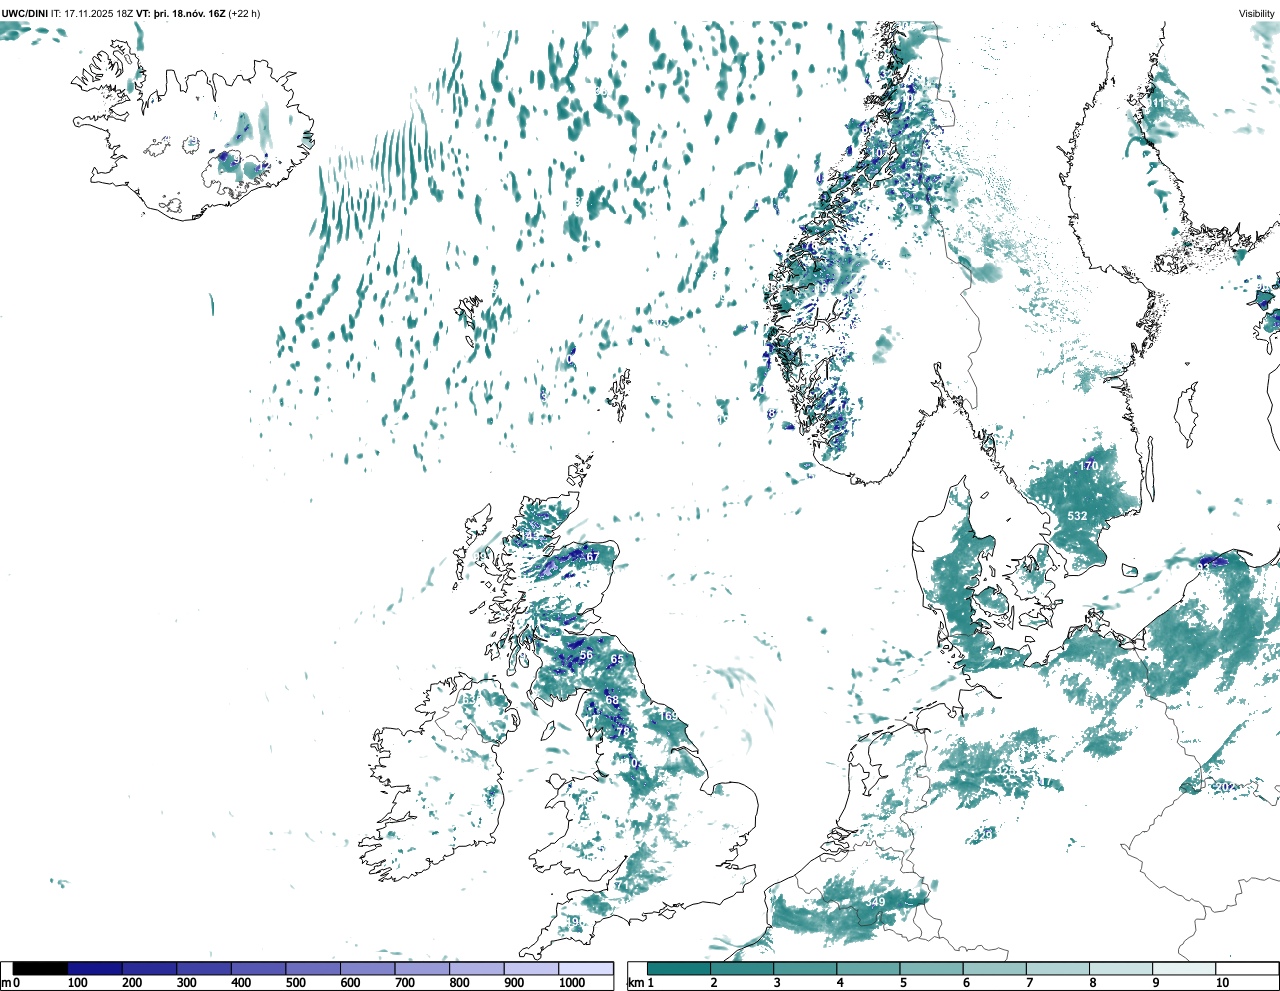The width and height of the screenshot is (1280, 991).
Task: Click the black 0–100 m legend swatch
Action: click(40, 968)
